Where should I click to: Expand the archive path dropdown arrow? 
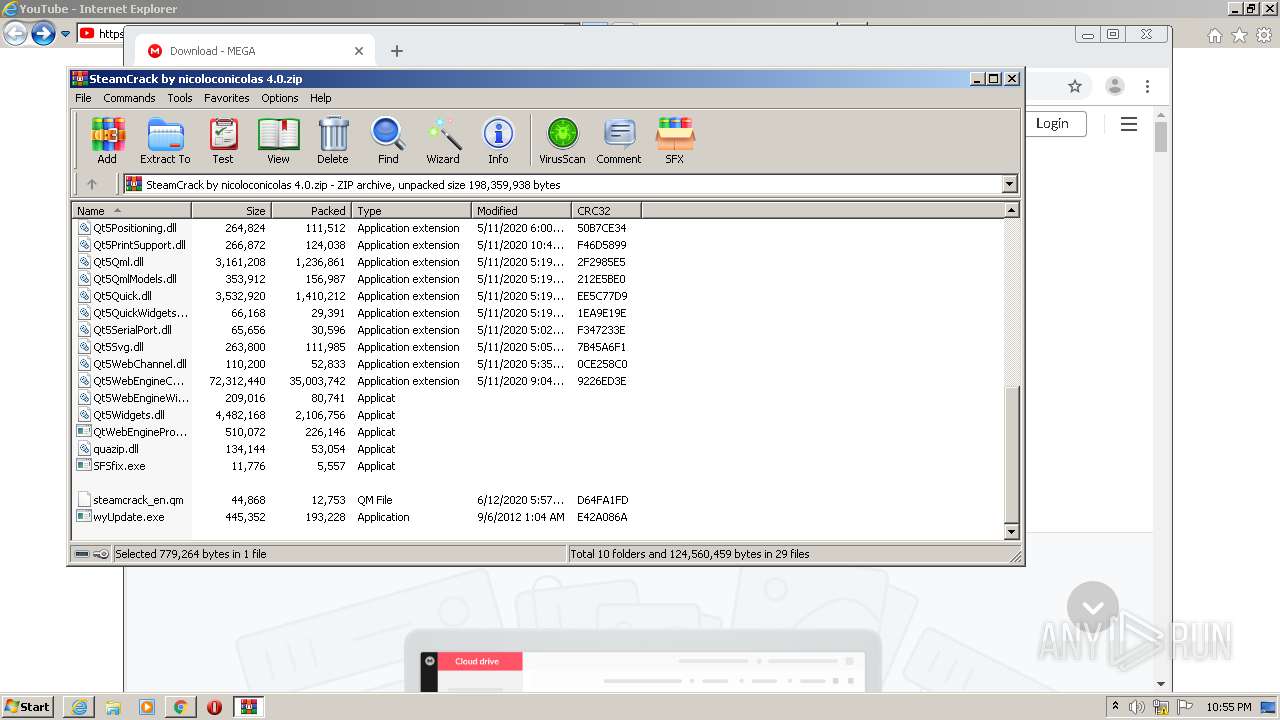coord(1009,184)
